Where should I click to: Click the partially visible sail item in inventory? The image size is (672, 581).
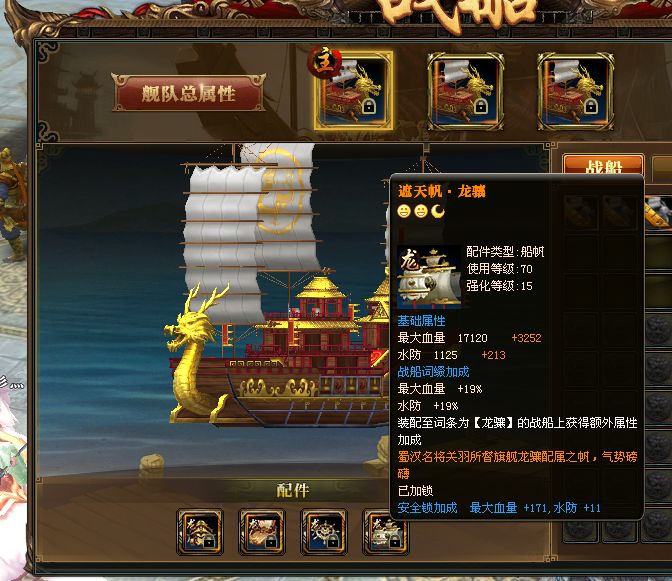coord(658,212)
